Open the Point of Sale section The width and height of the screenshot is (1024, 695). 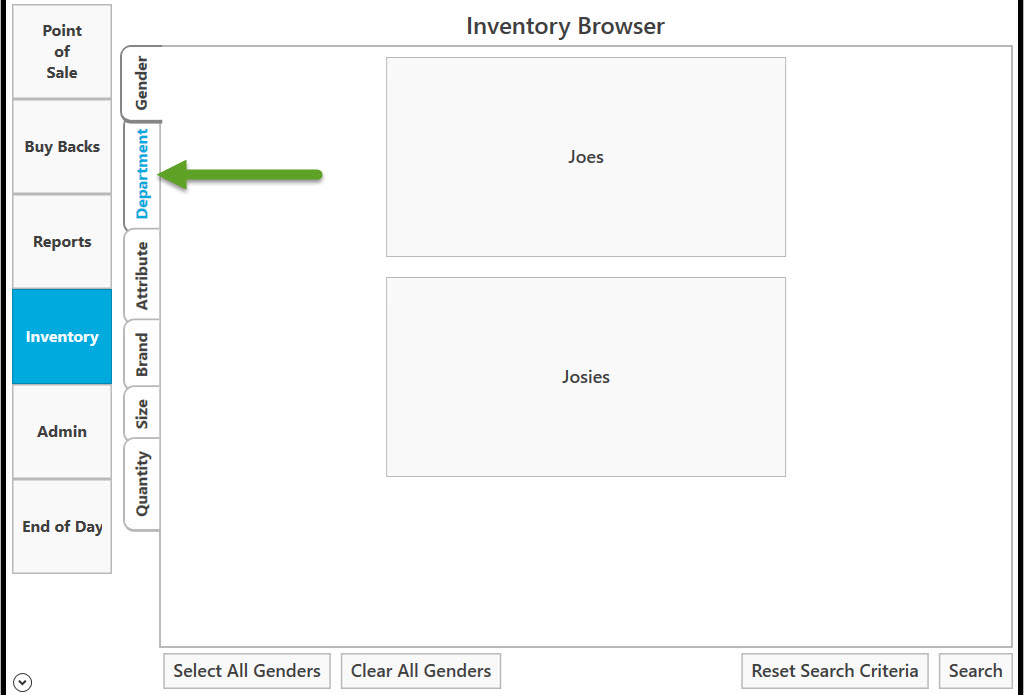(x=62, y=52)
